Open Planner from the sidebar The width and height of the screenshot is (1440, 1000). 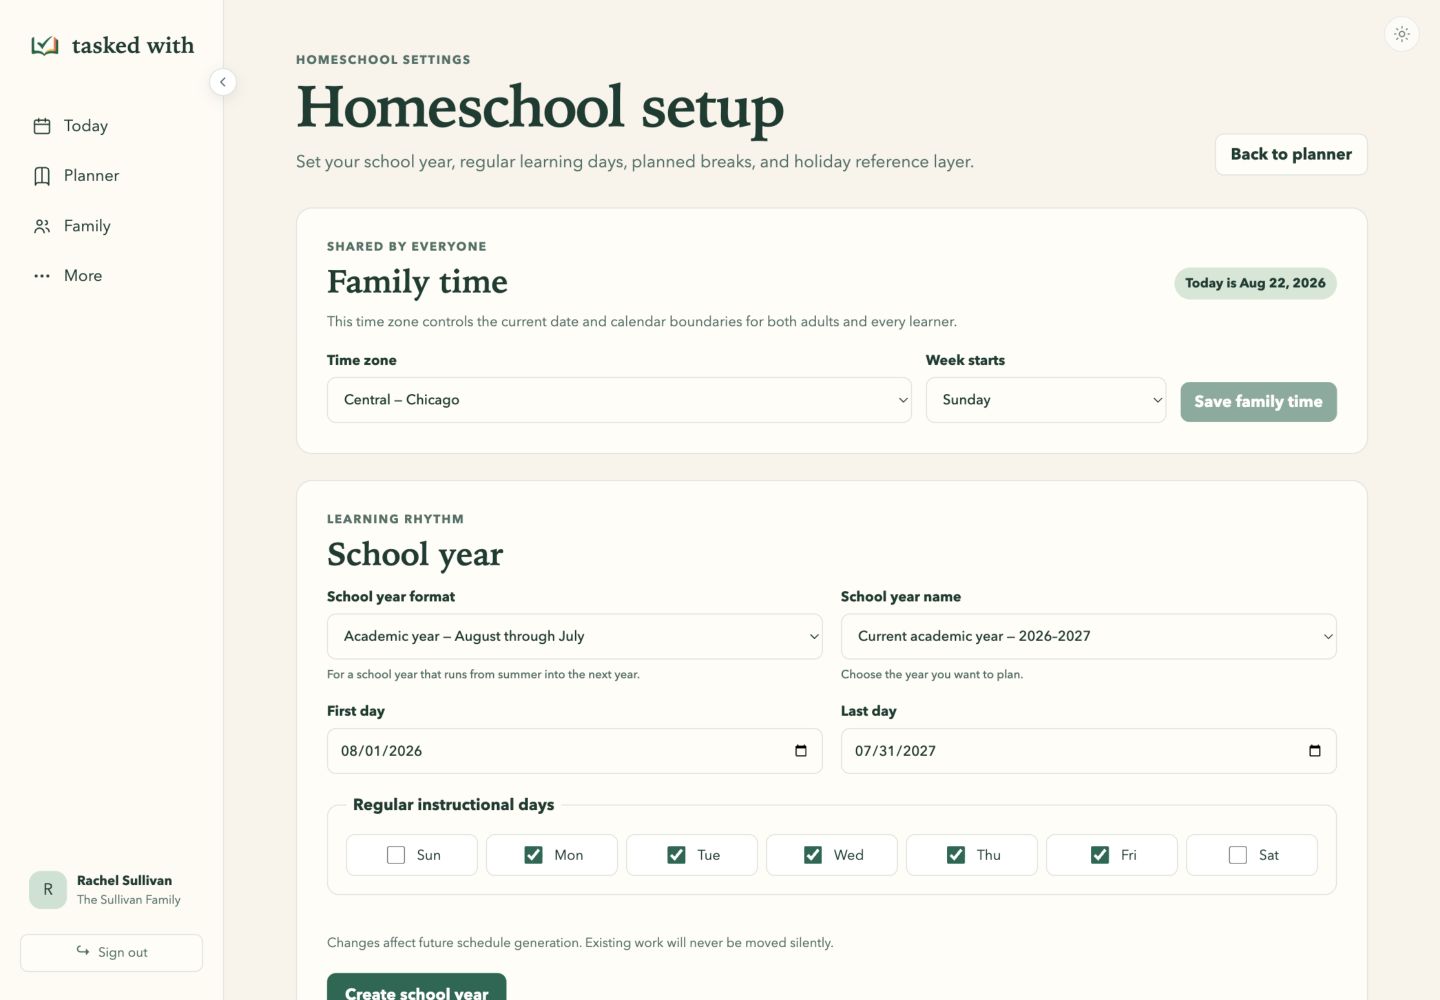tap(112, 176)
